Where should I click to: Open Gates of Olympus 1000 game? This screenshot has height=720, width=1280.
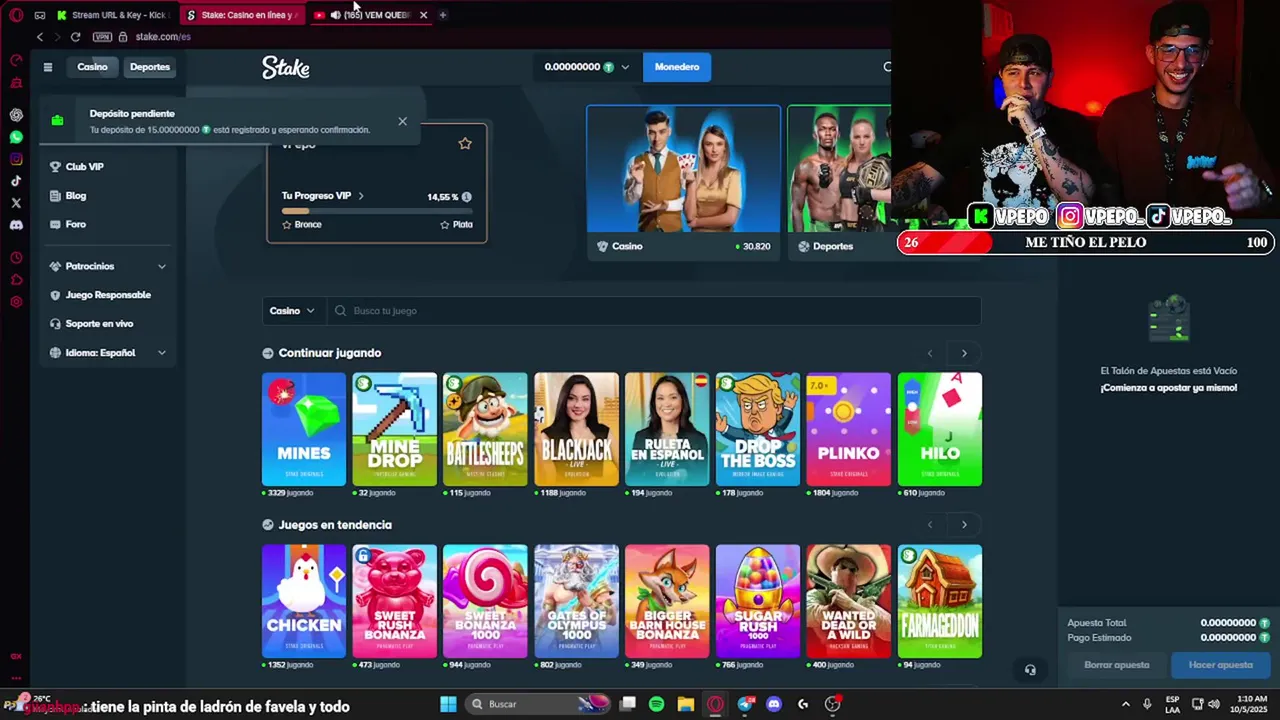(x=576, y=601)
